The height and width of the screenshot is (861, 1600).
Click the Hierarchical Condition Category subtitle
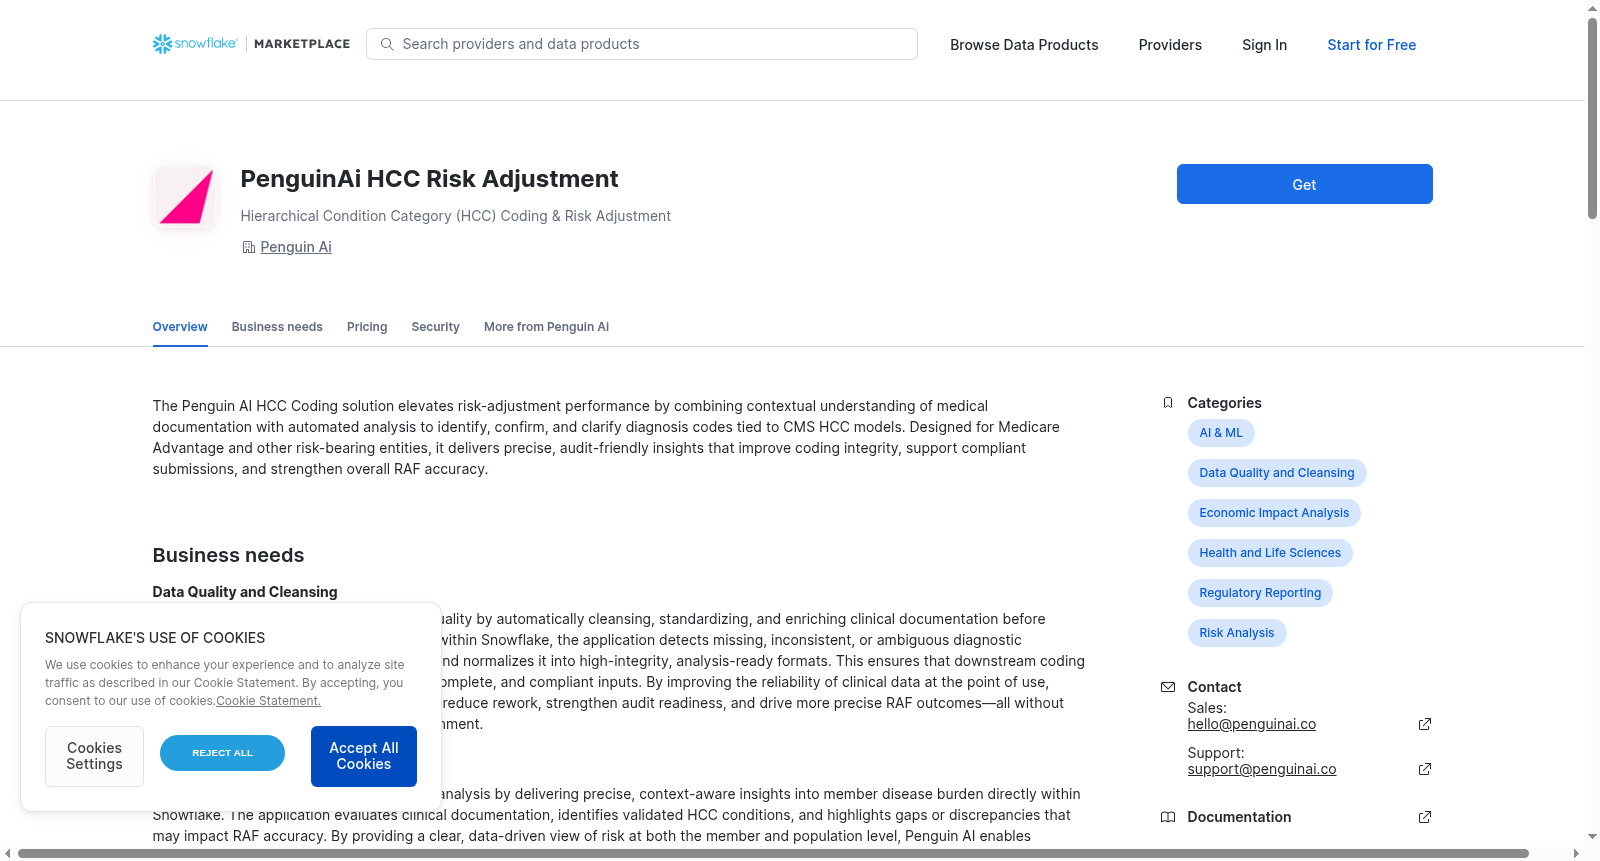point(456,216)
